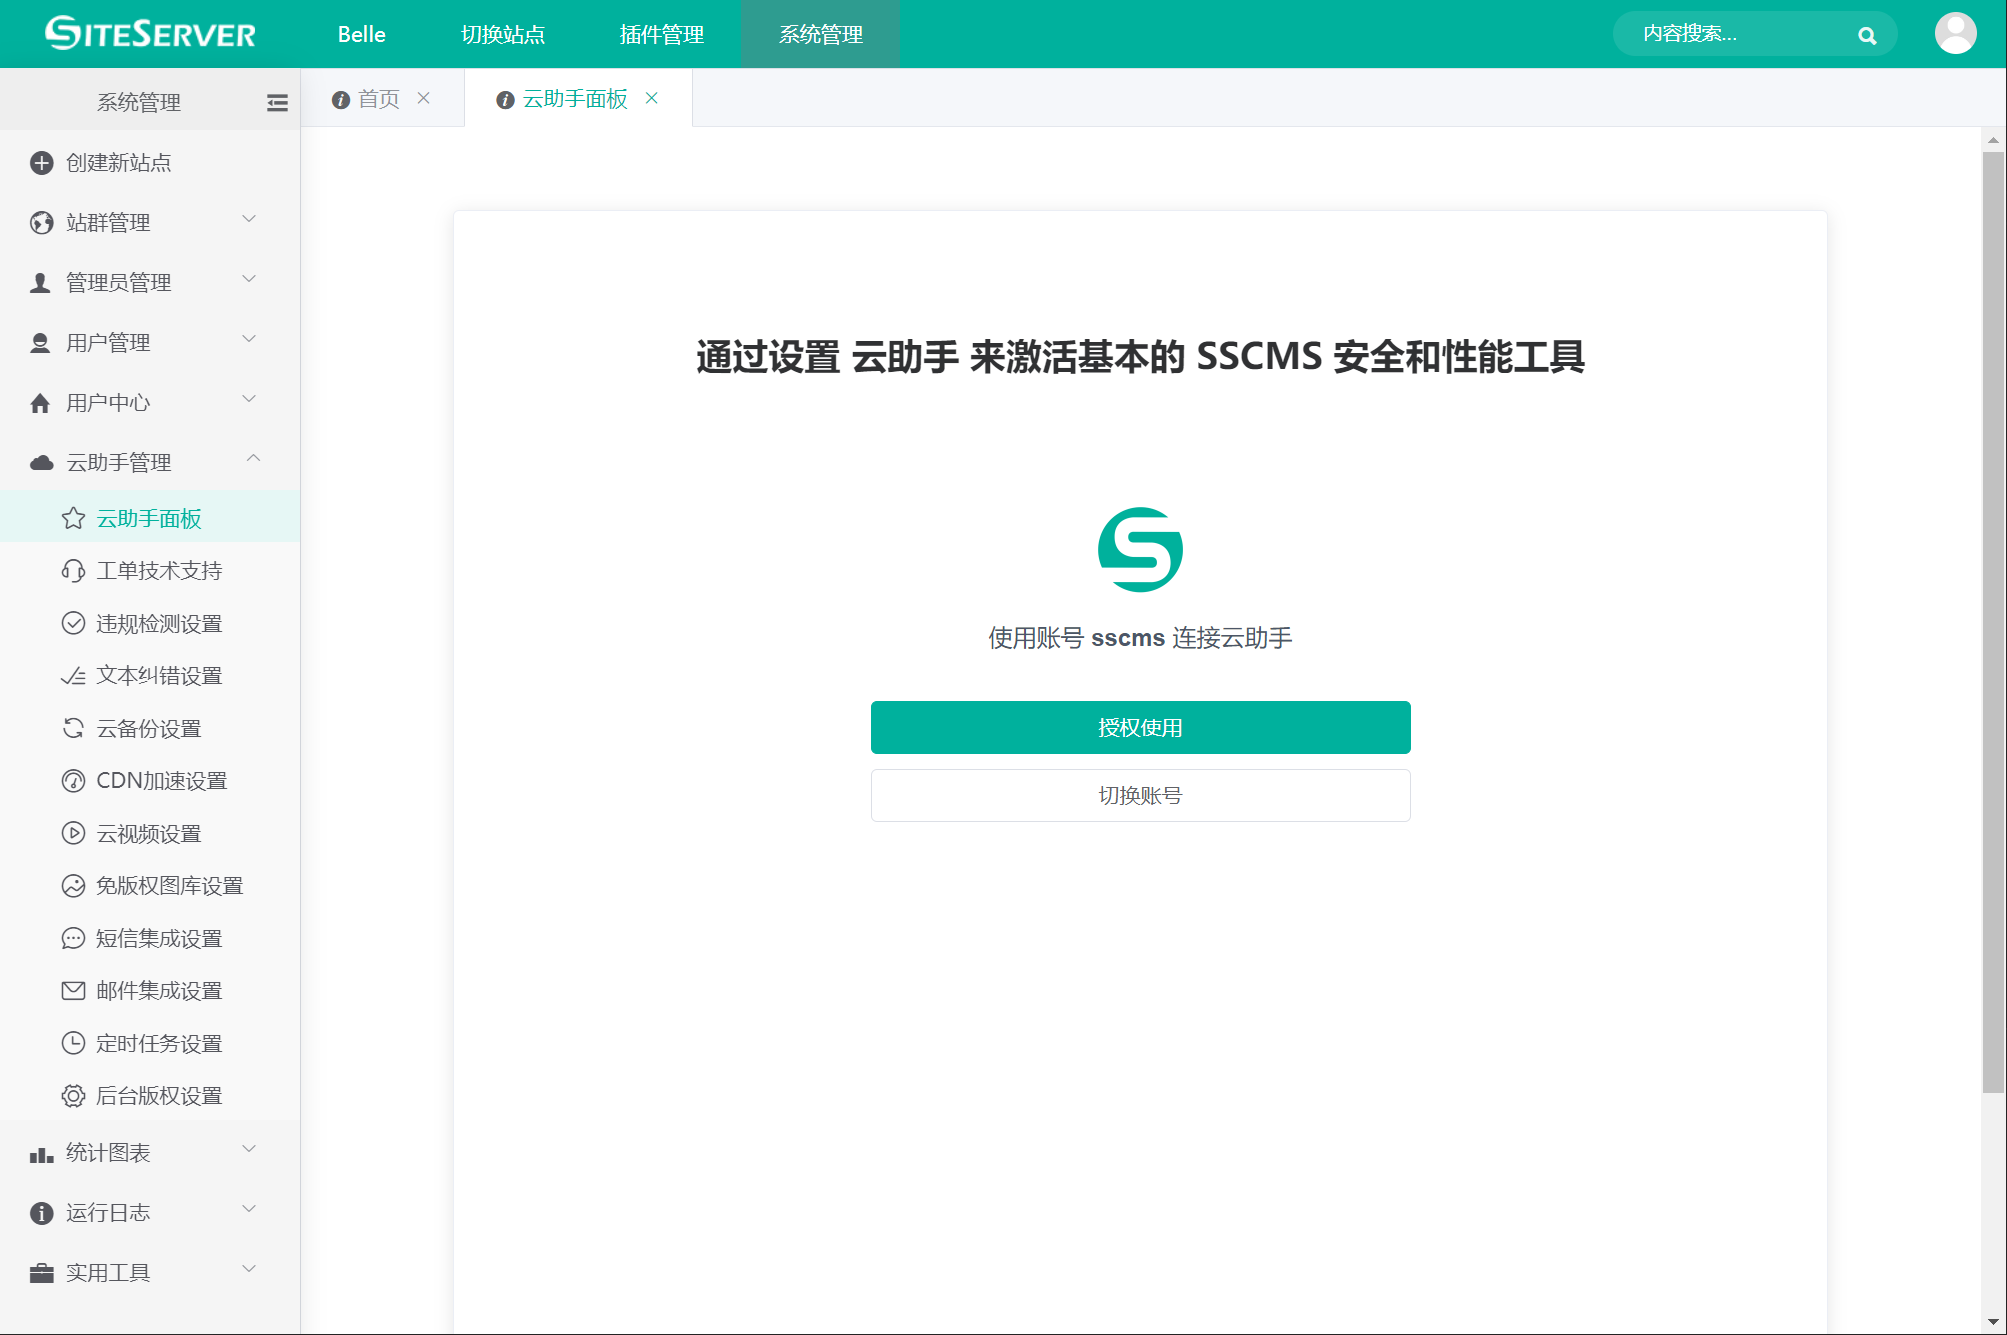Image resolution: width=2007 pixels, height=1335 pixels.
Task: Close the 云助手面板 tab
Action: (652, 98)
